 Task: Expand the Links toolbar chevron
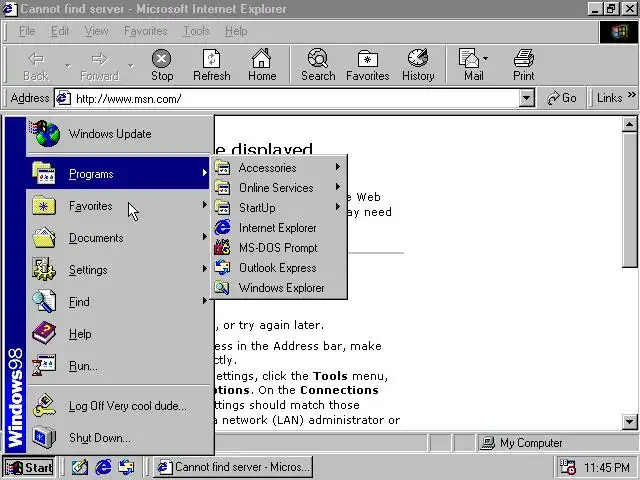tap(631, 95)
